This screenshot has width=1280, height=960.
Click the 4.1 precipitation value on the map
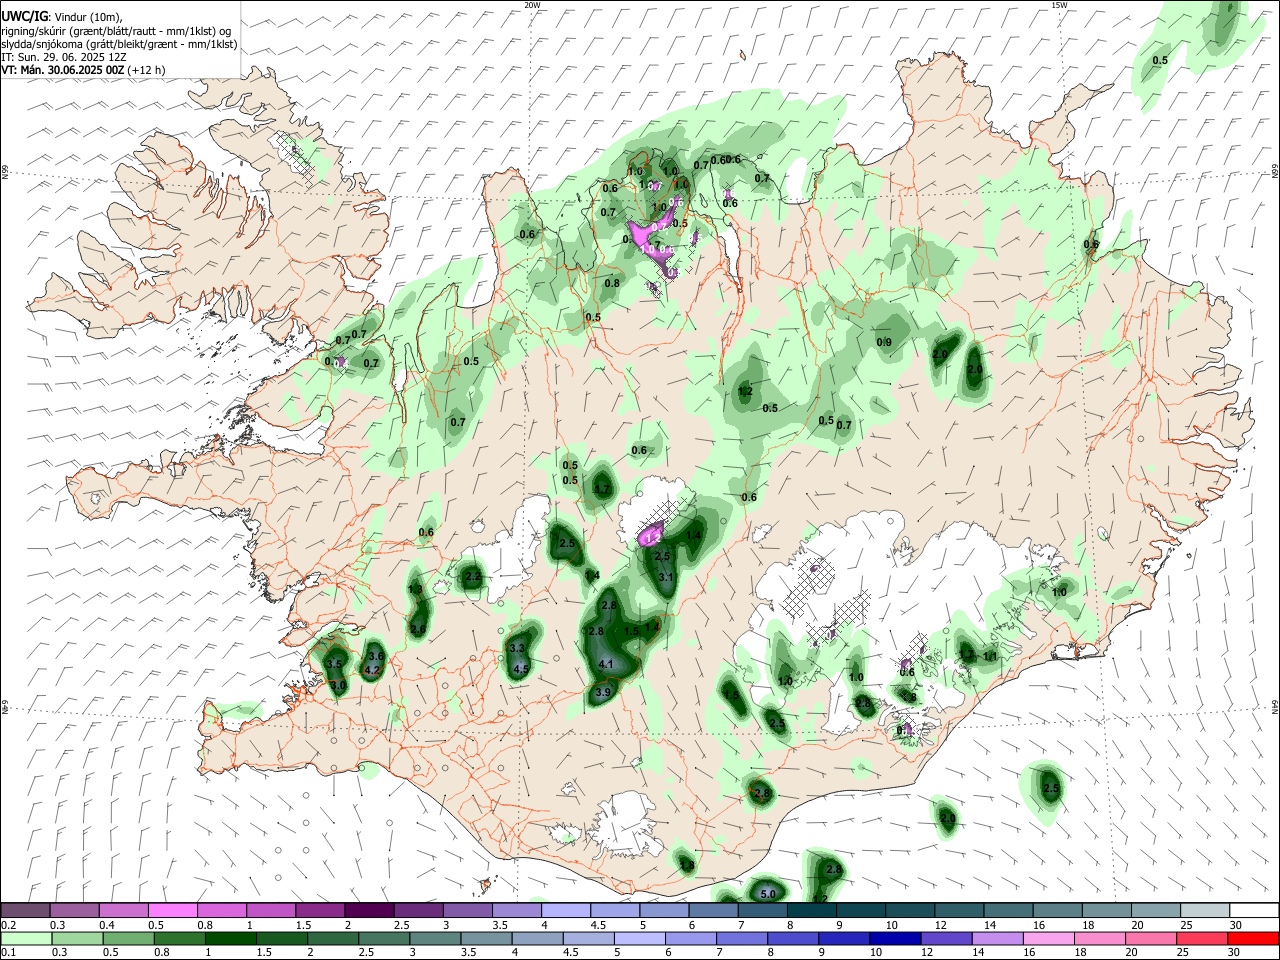click(605, 664)
